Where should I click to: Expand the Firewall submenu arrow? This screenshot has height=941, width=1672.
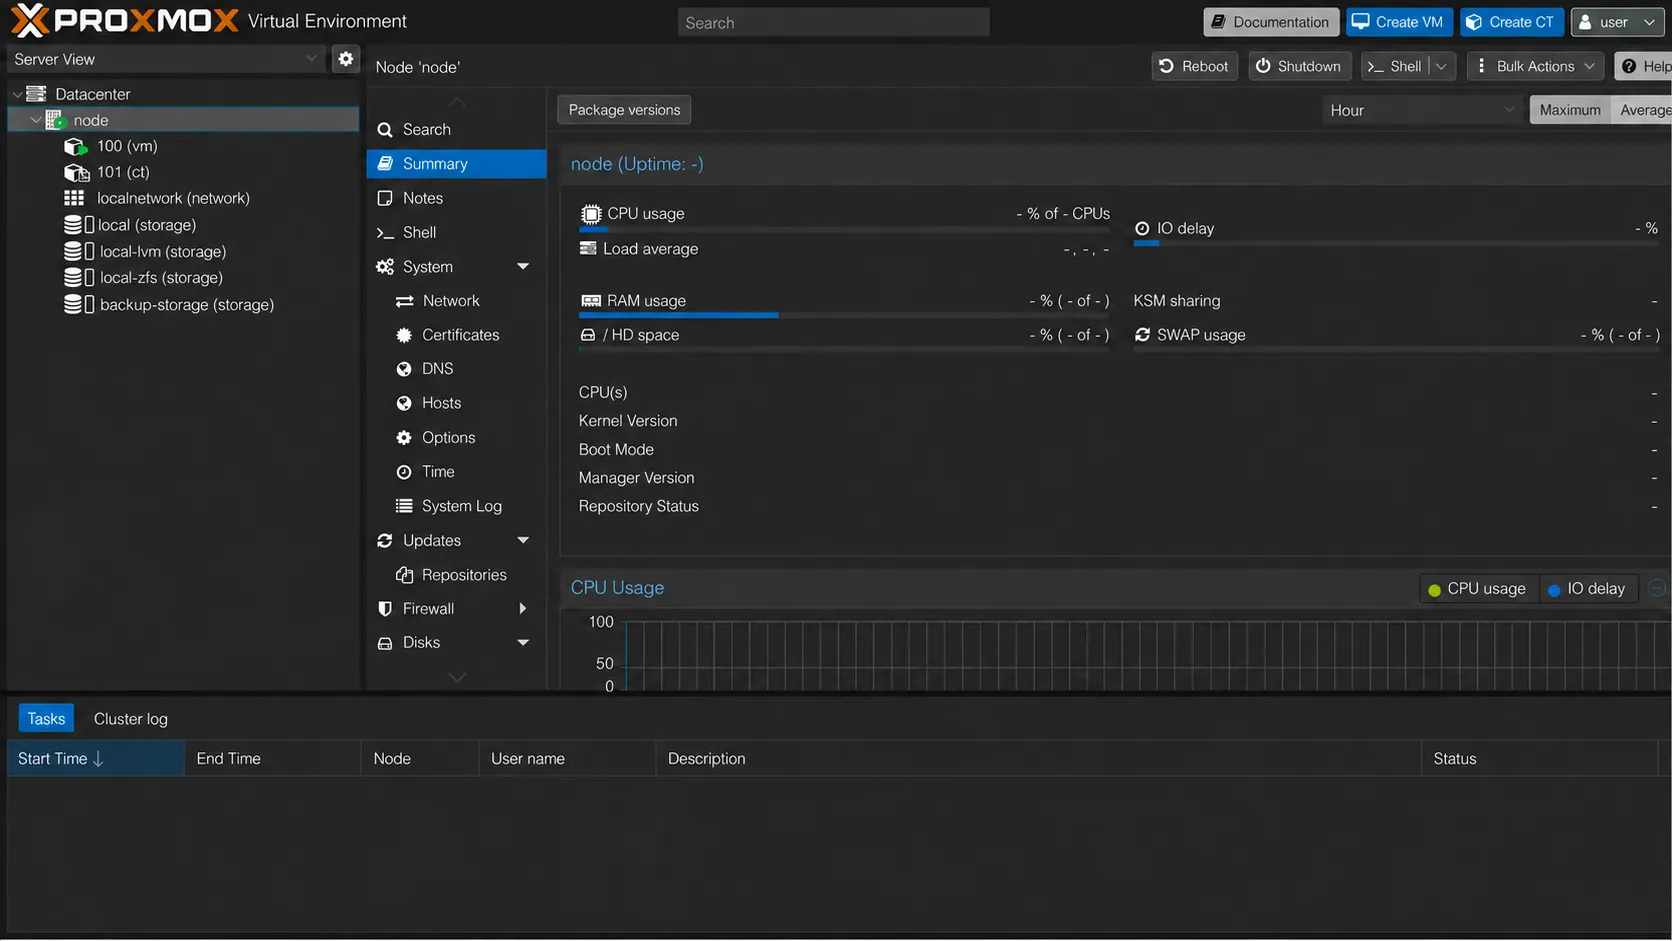pyautogui.click(x=522, y=609)
